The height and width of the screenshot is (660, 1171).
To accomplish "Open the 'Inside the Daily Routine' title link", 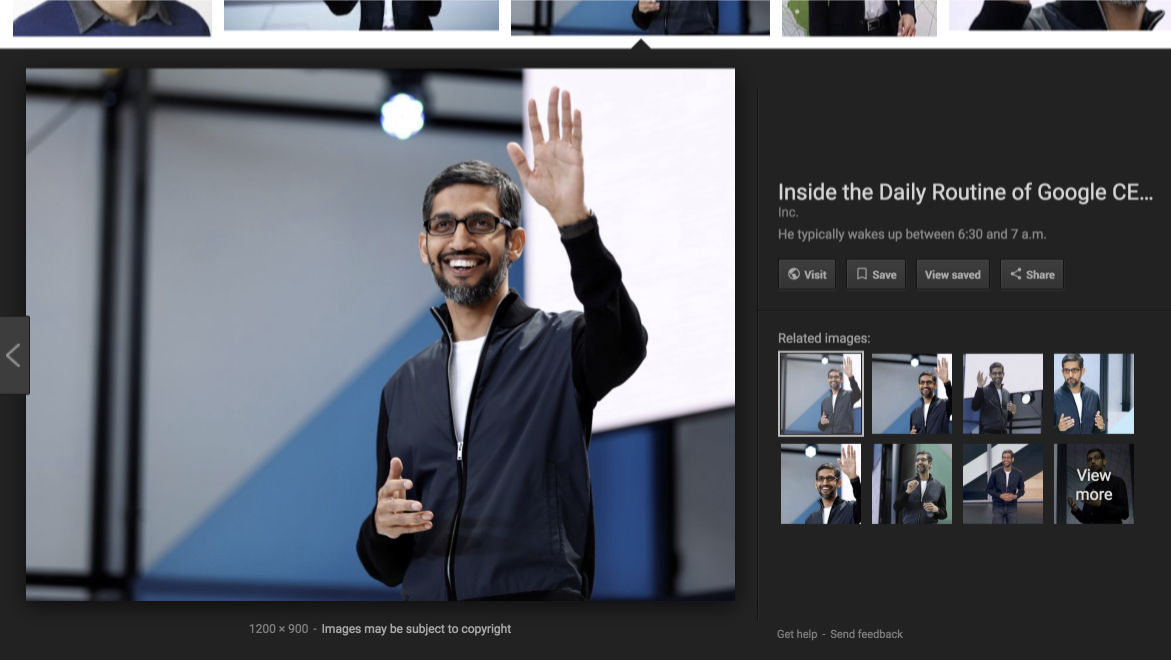I will 965,192.
